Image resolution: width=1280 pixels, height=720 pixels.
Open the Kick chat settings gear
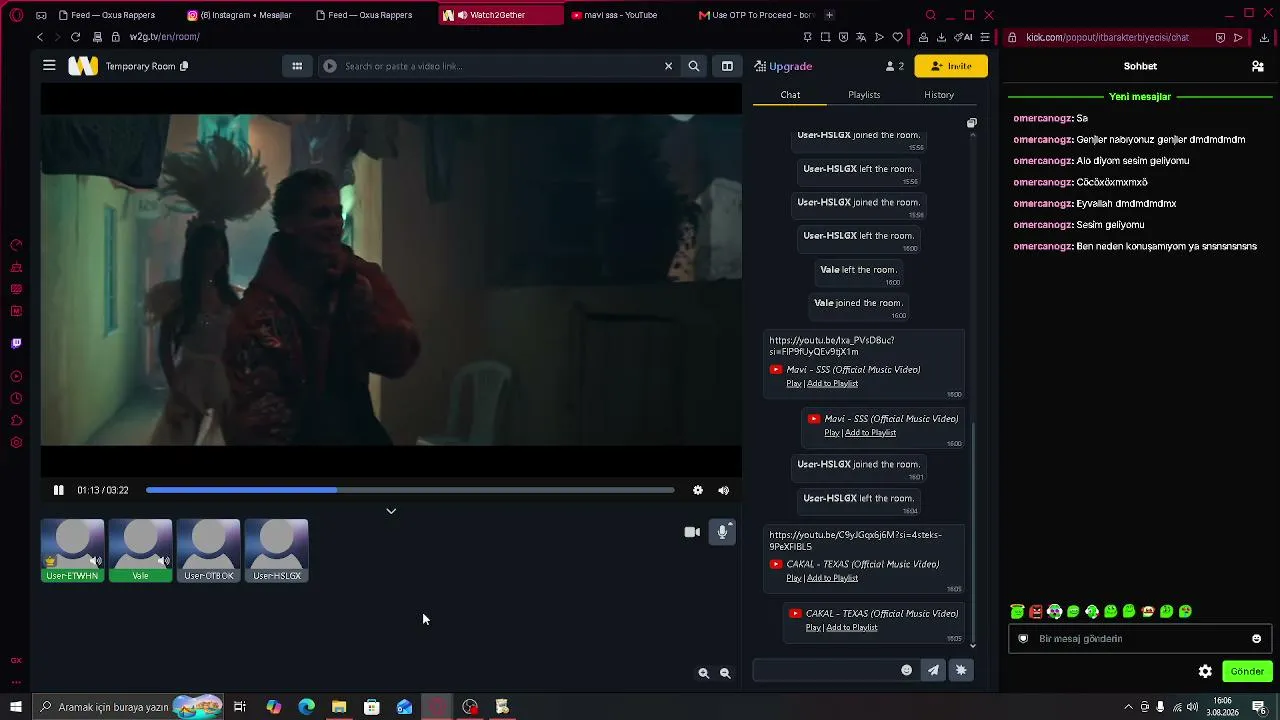point(1206,672)
